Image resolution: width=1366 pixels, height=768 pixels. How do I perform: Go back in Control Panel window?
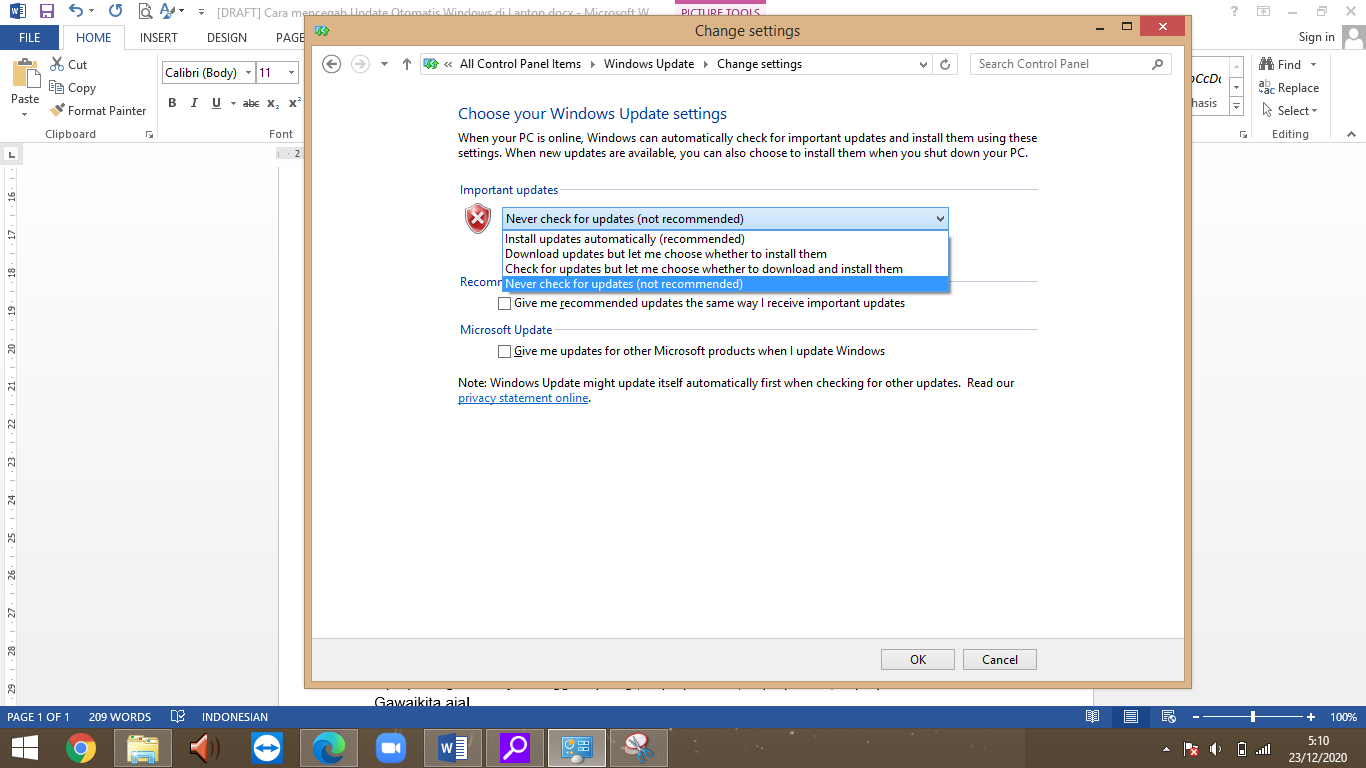[332, 64]
